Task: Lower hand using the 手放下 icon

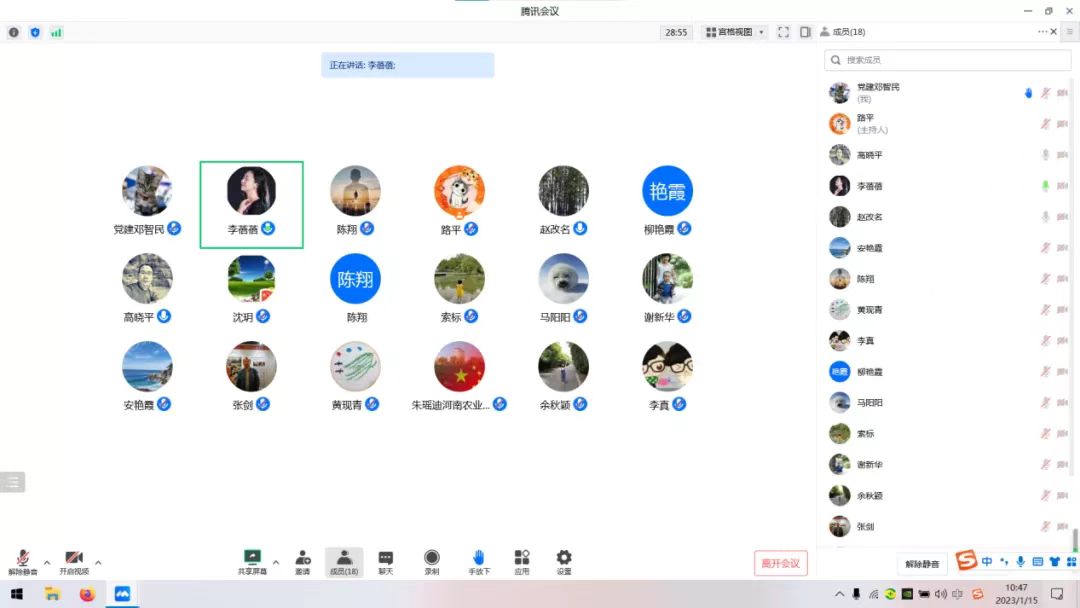Action: click(479, 561)
